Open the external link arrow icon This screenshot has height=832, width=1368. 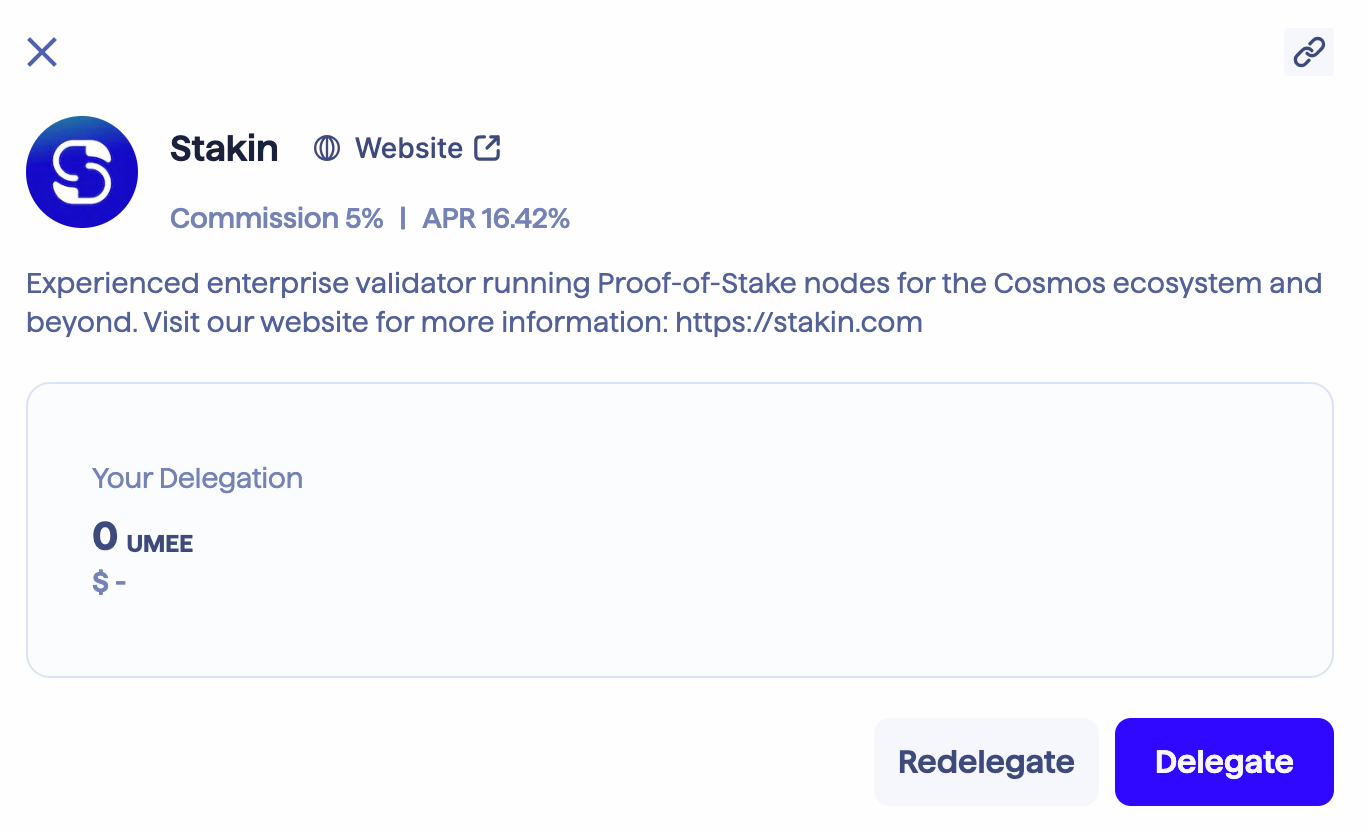(487, 148)
